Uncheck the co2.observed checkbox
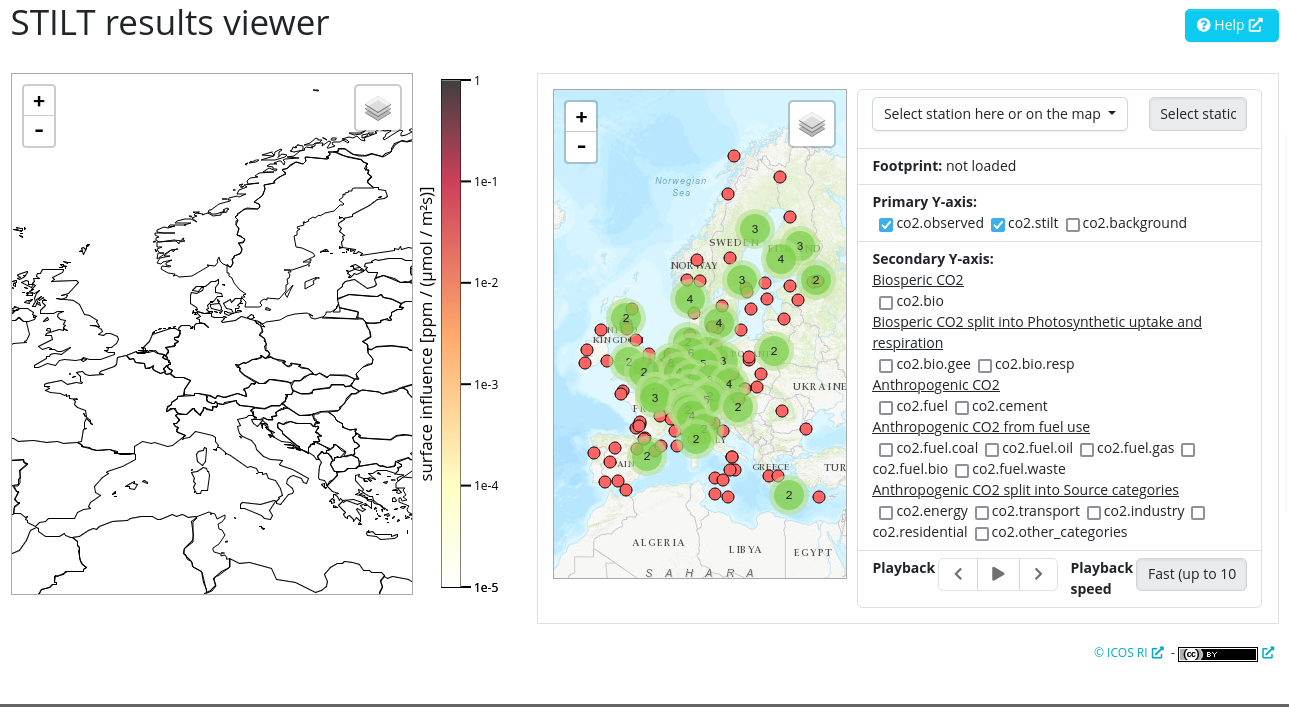1289x707 pixels. (886, 224)
